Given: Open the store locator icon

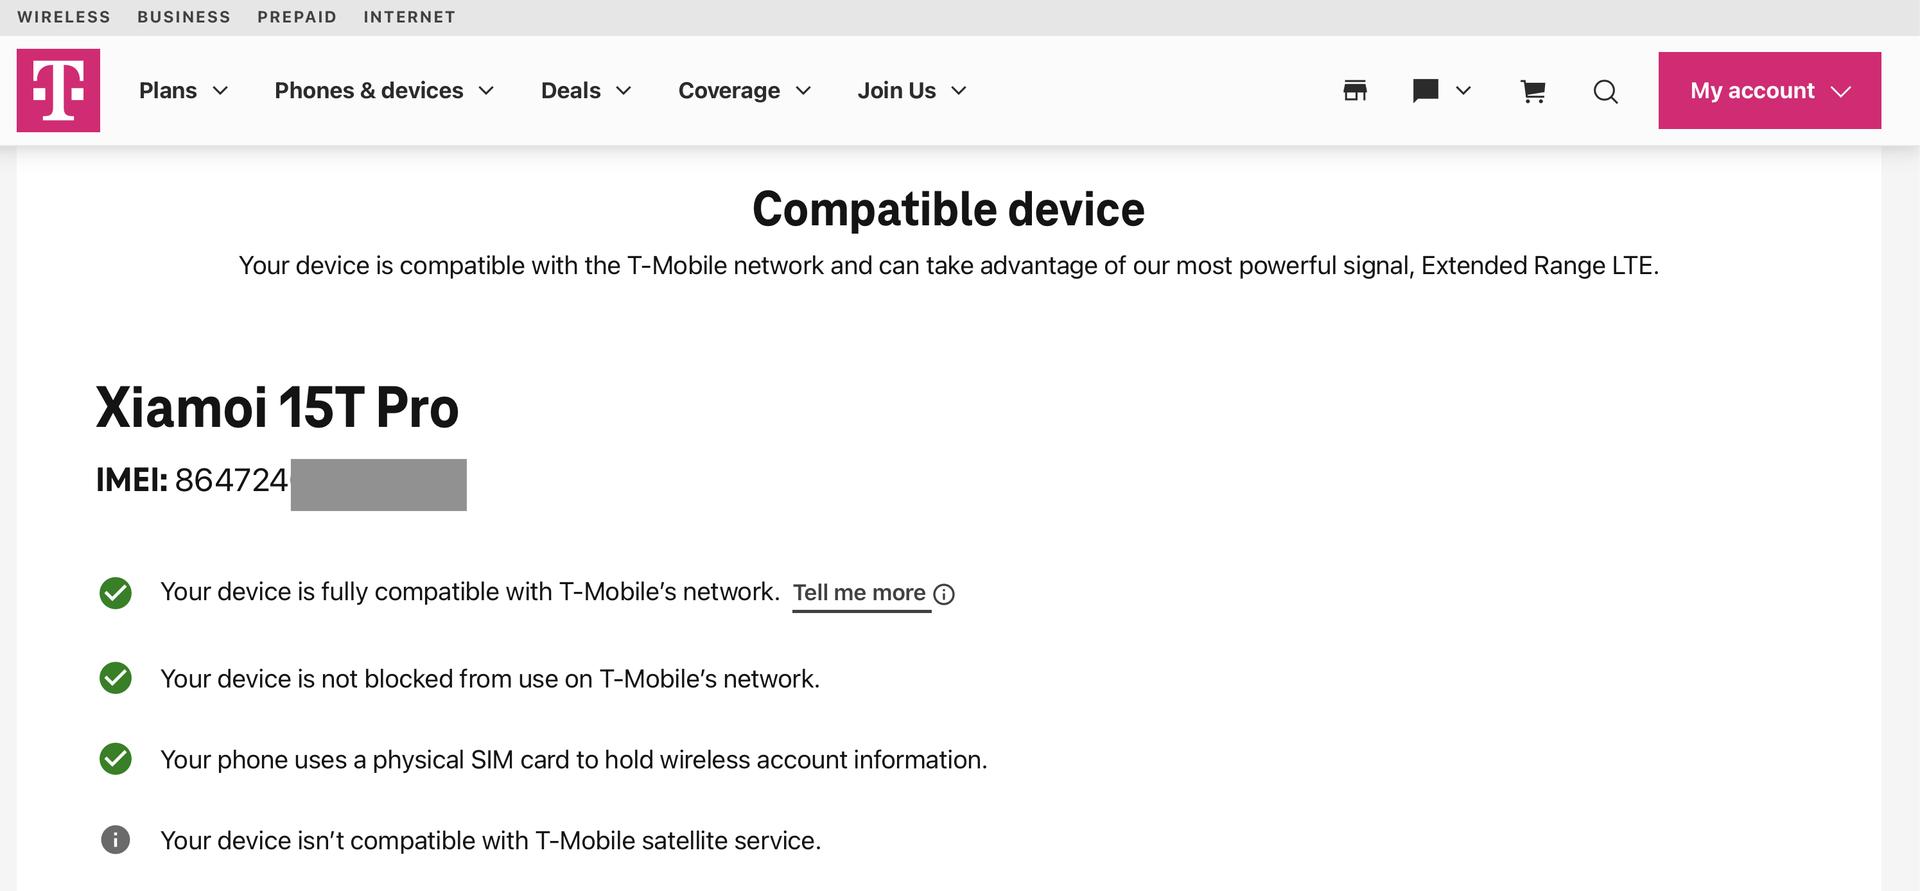Looking at the screenshot, I should click(1355, 91).
